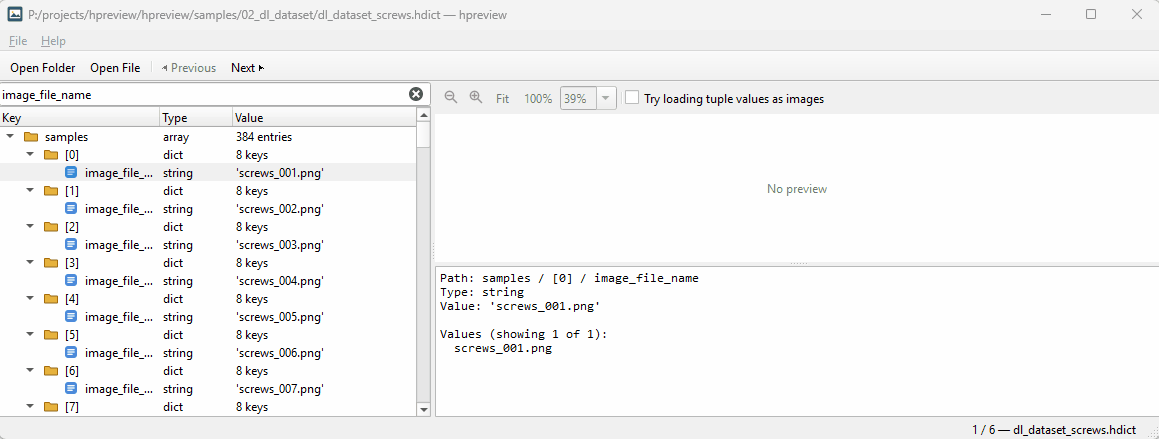Viewport: 1159px width, 439px height.
Task: Click the Open Folder toolbar button
Action: [x=43, y=68]
